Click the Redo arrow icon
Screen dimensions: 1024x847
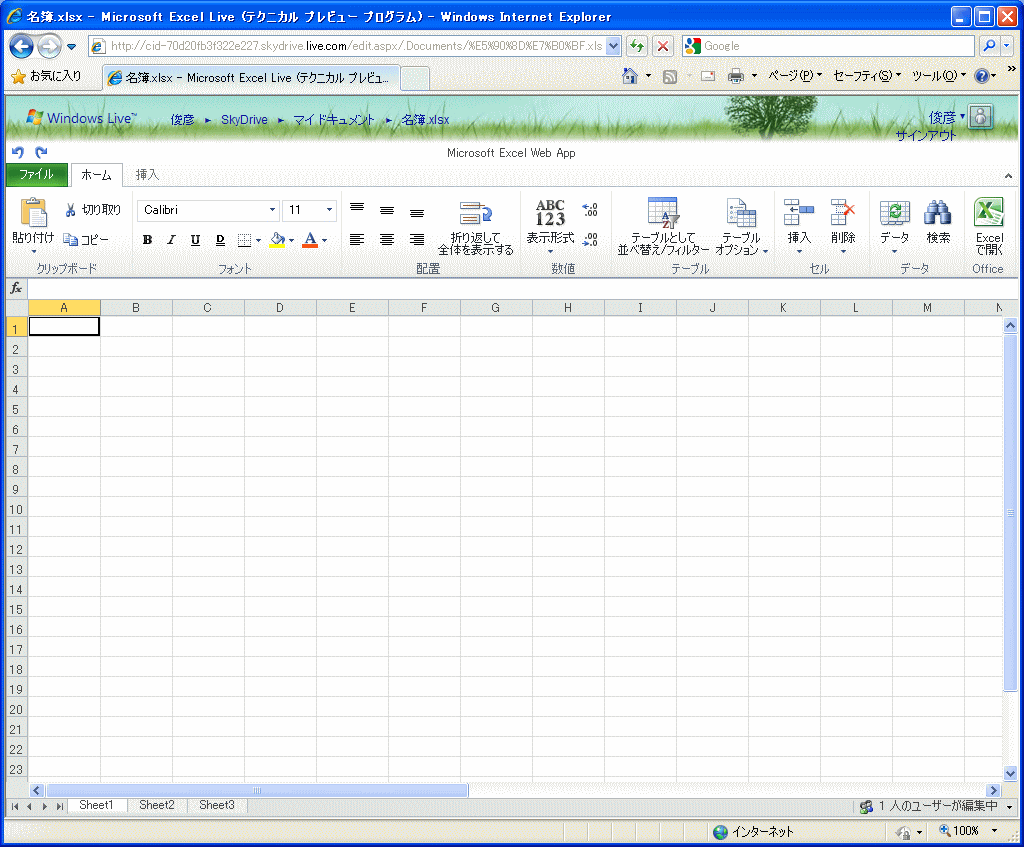tap(41, 152)
